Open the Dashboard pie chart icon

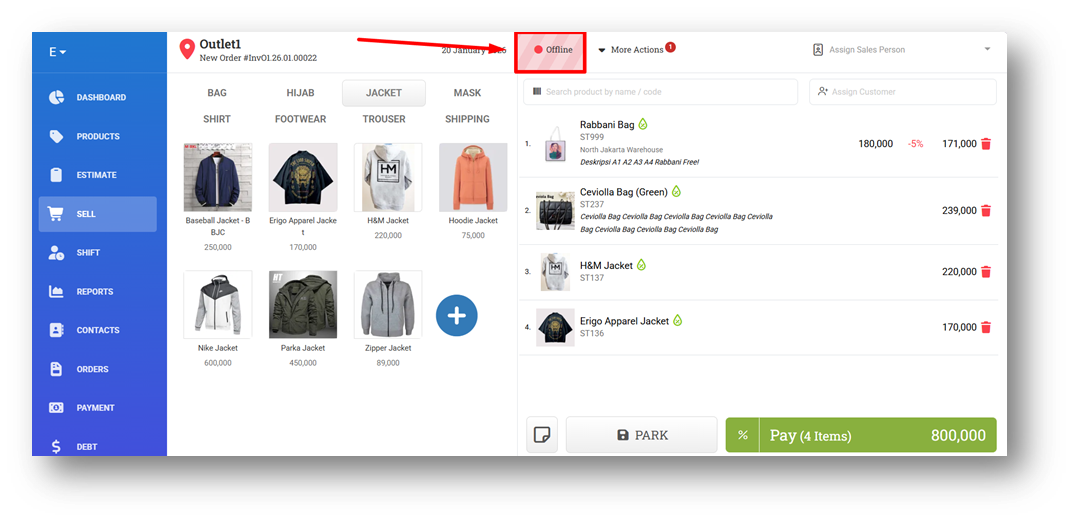pyautogui.click(x=56, y=97)
